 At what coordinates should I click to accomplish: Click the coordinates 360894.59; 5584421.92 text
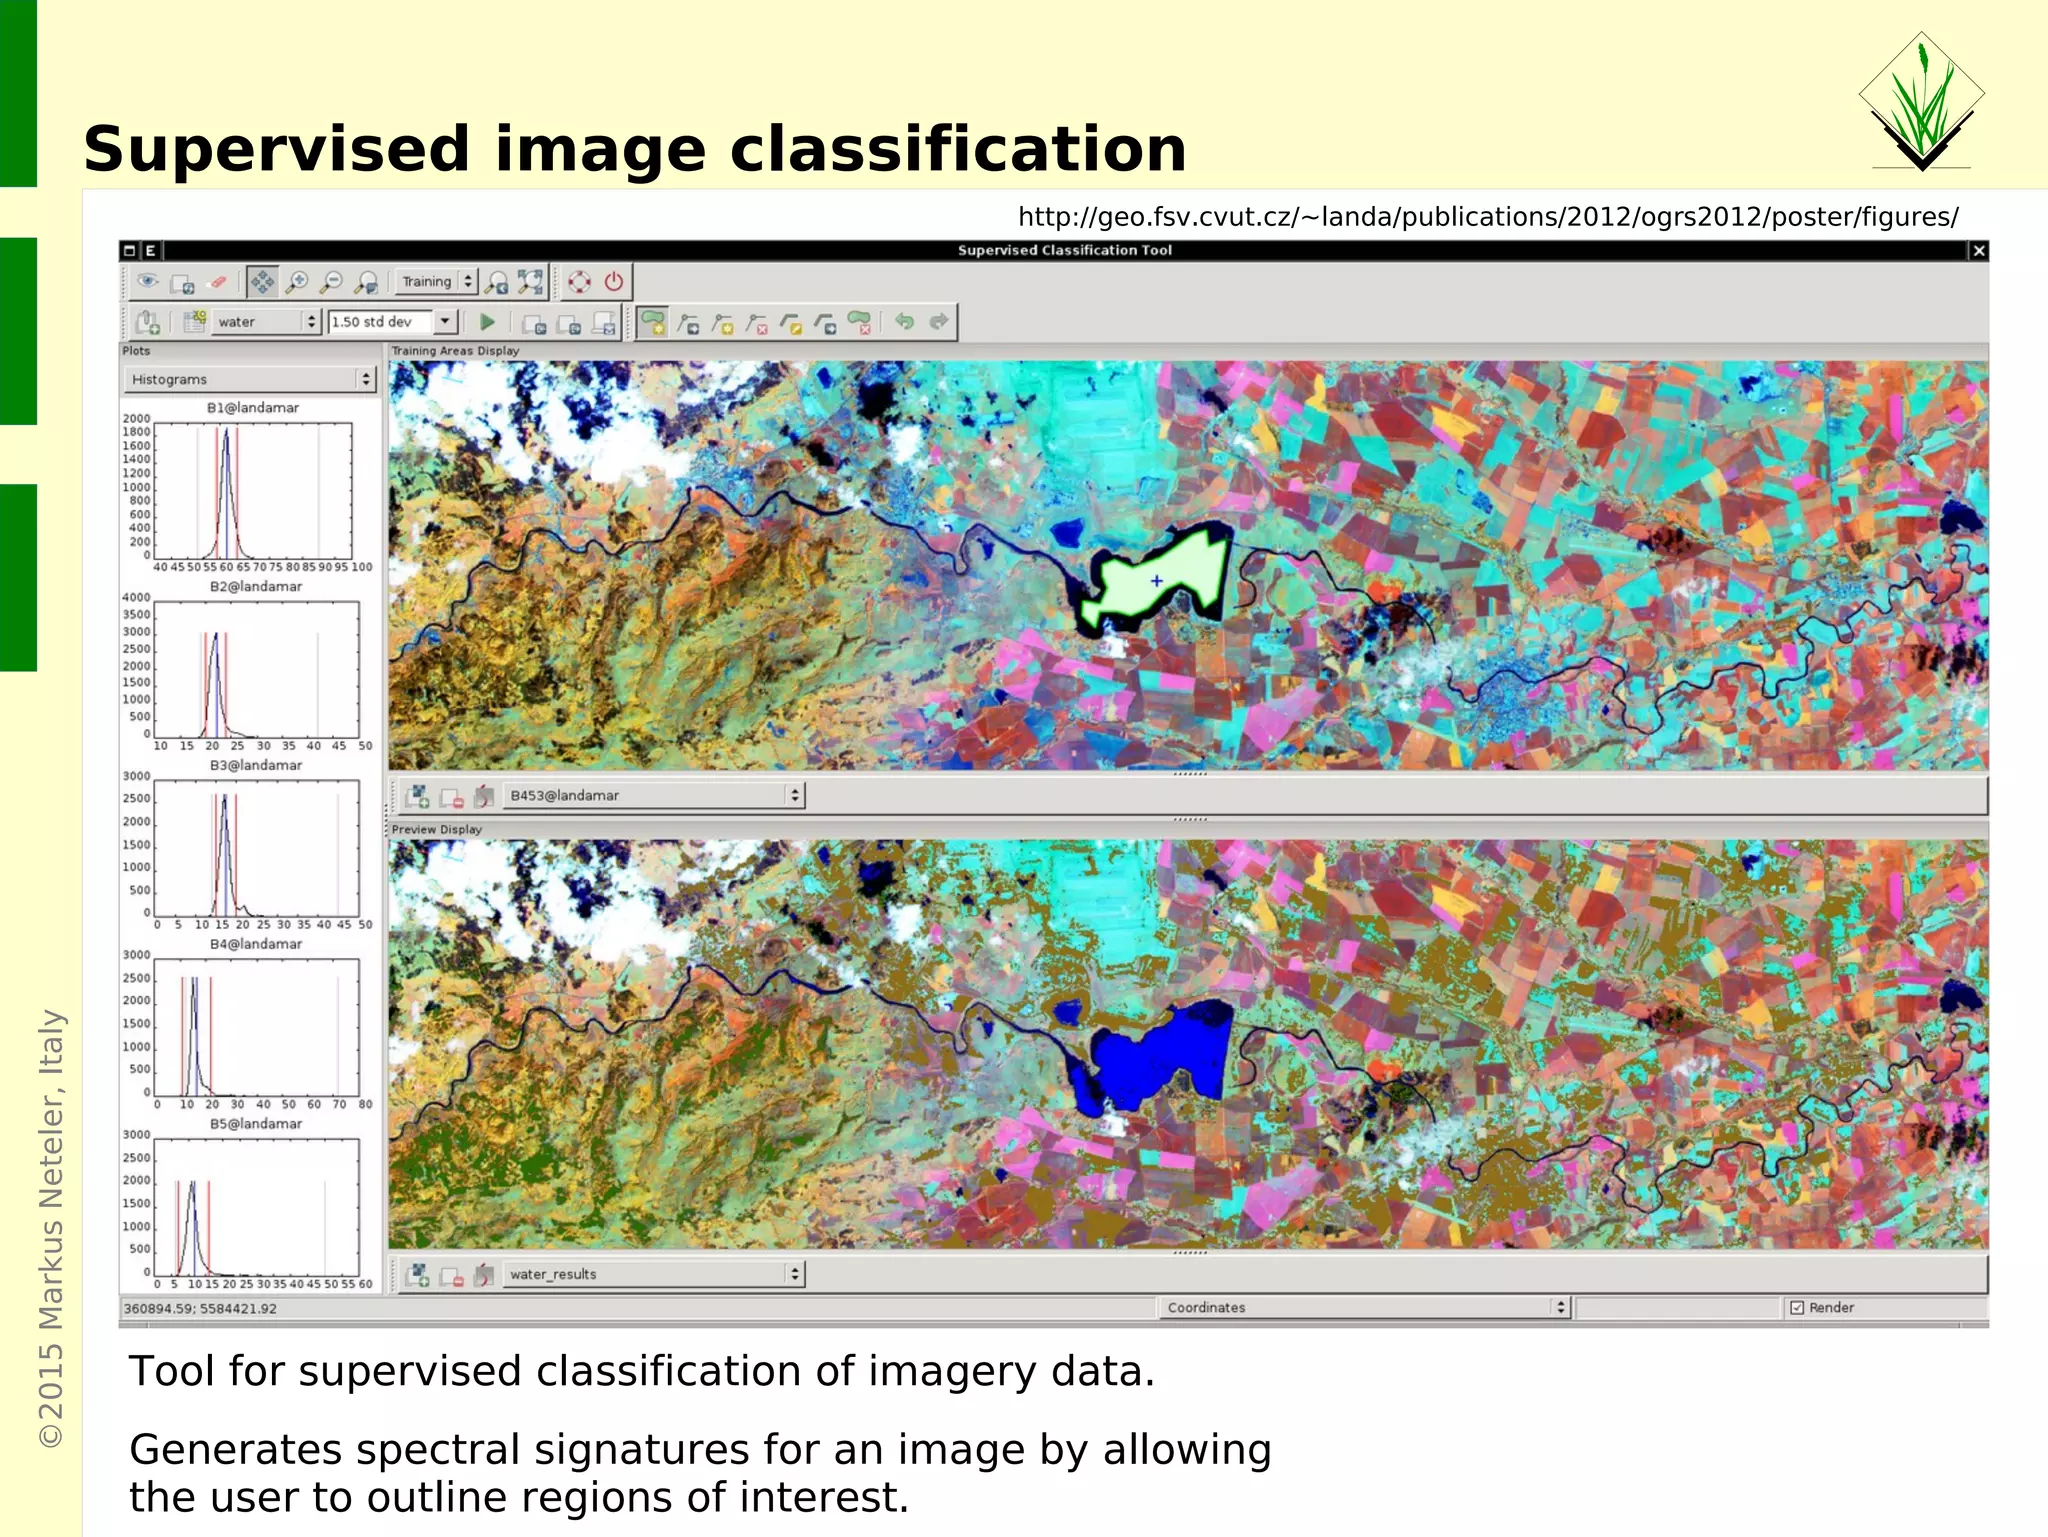[200, 1308]
